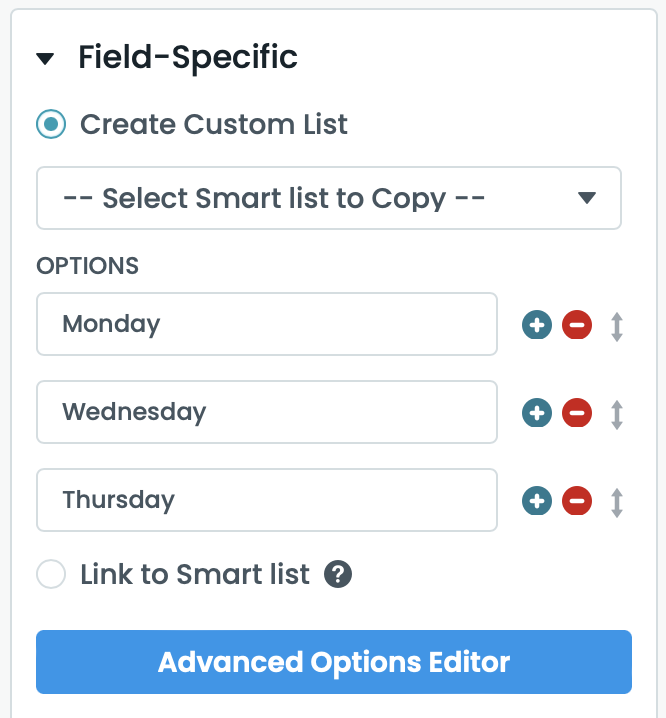Click the reorder arrows beside Thursday

tap(617, 502)
